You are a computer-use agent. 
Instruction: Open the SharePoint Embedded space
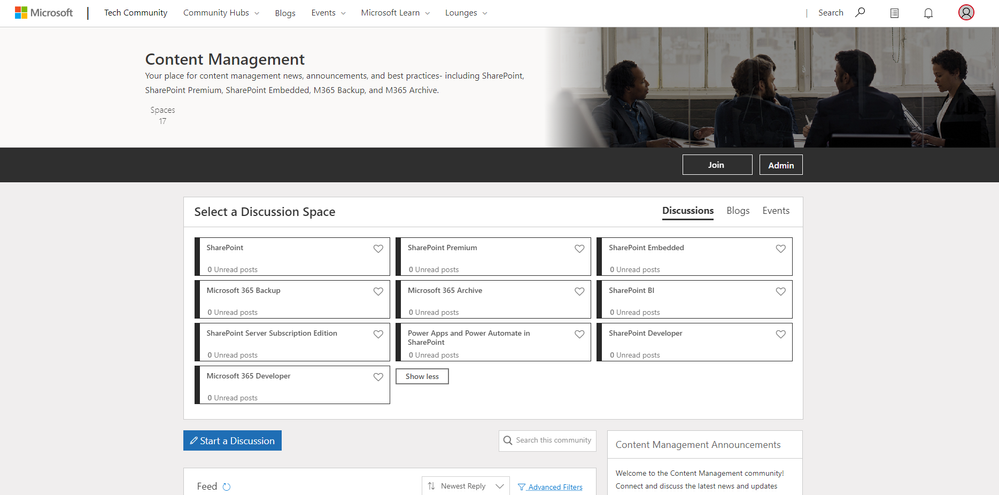pos(694,256)
